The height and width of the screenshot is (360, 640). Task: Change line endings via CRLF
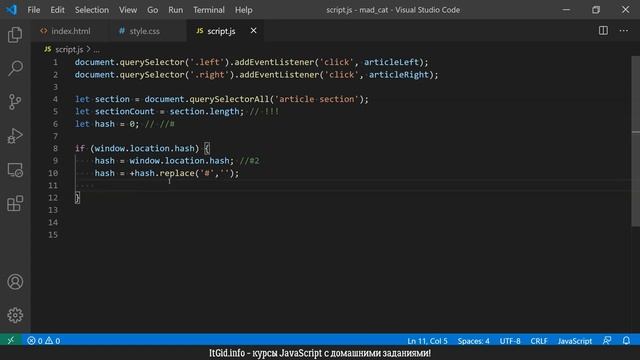click(x=539, y=341)
